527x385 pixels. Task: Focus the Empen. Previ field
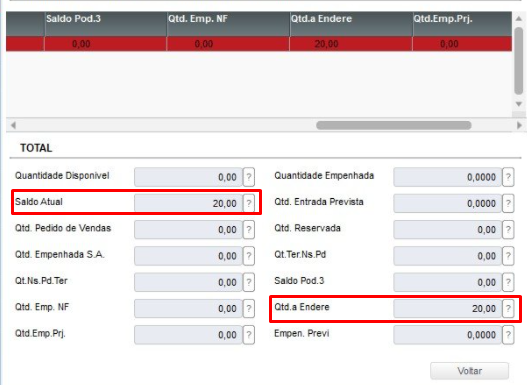tap(448, 335)
